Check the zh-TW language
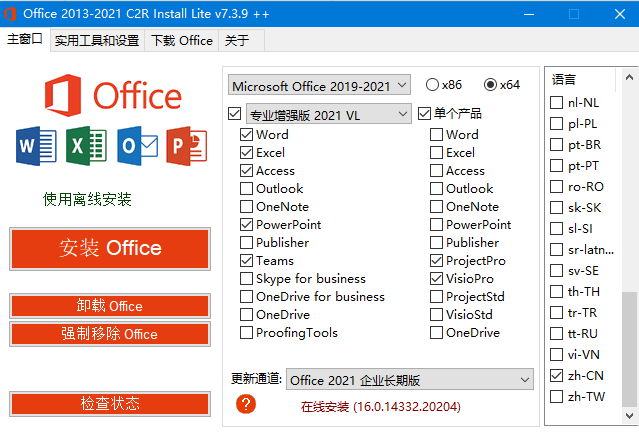The image size is (639, 434). pyautogui.click(x=557, y=397)
